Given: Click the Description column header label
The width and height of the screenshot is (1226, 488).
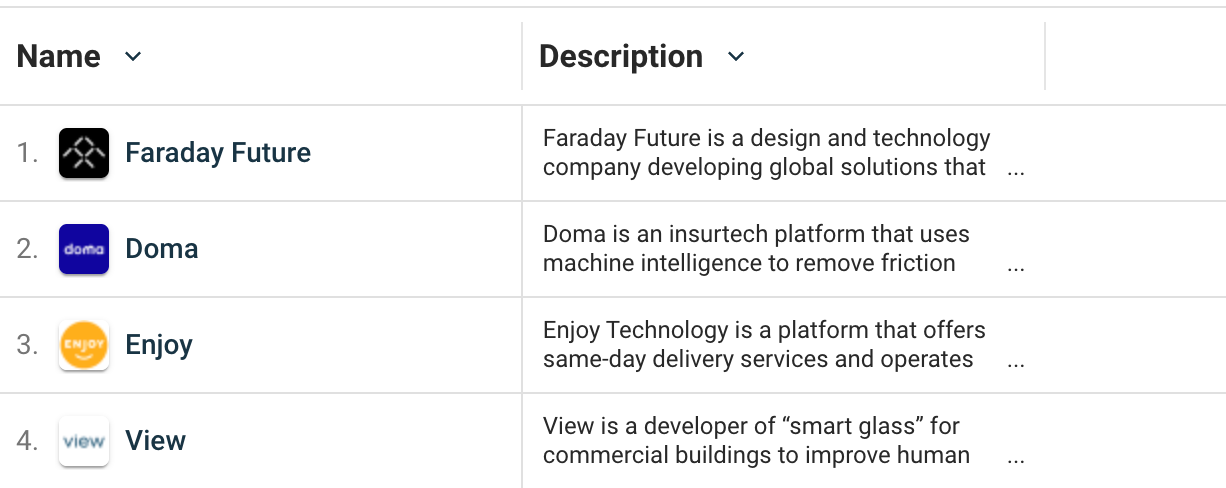Looking at the screenshot, I should pyautogui.click(x=621, y=56).
